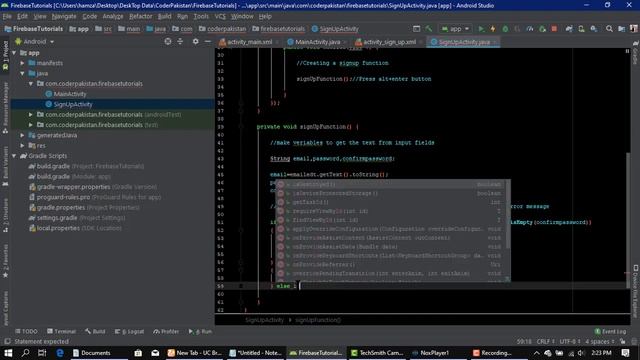Screen dimensions: 640x360
Task: Stop the app with red square icon
Action: [x=554, y=29]
